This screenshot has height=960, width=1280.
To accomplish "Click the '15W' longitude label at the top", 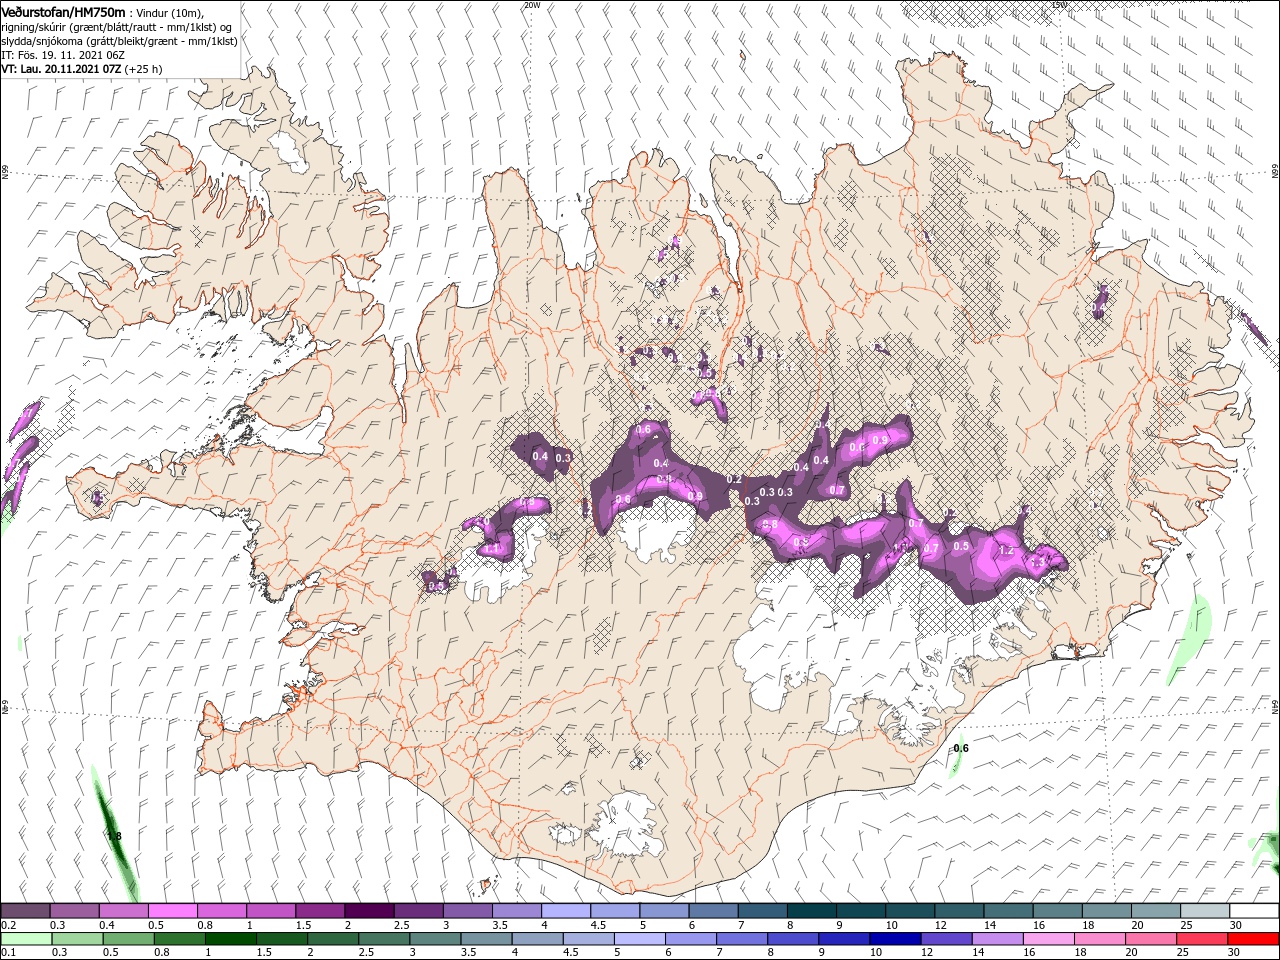I will [1059, 5].
